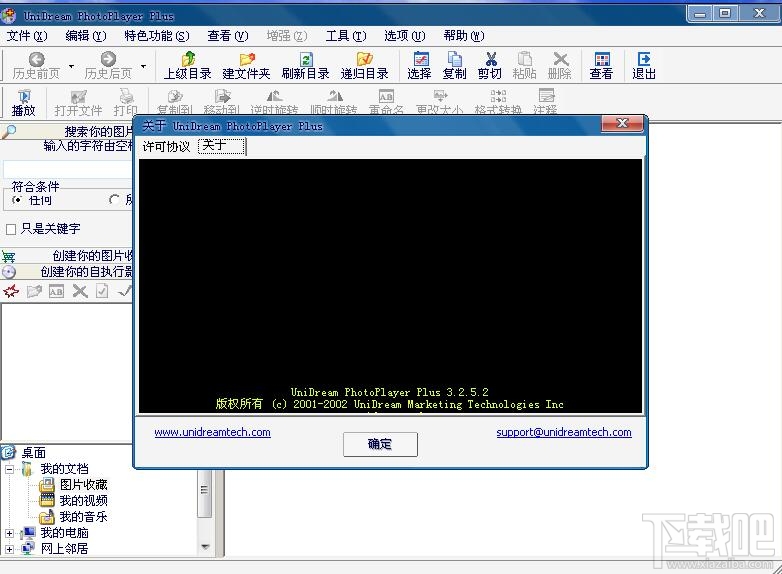Select 图片收藏 in the folder tree
782x574 pixels.
click(83, 485)
